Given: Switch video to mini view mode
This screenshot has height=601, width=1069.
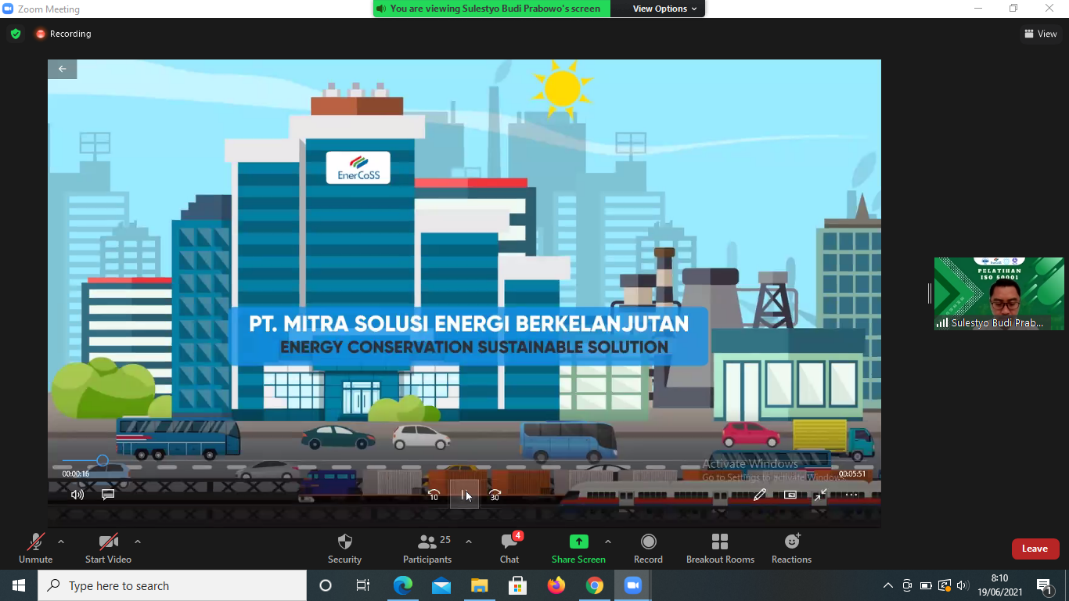Looking at the screenshot, I should pyautogui.click(x=790, y=495).
